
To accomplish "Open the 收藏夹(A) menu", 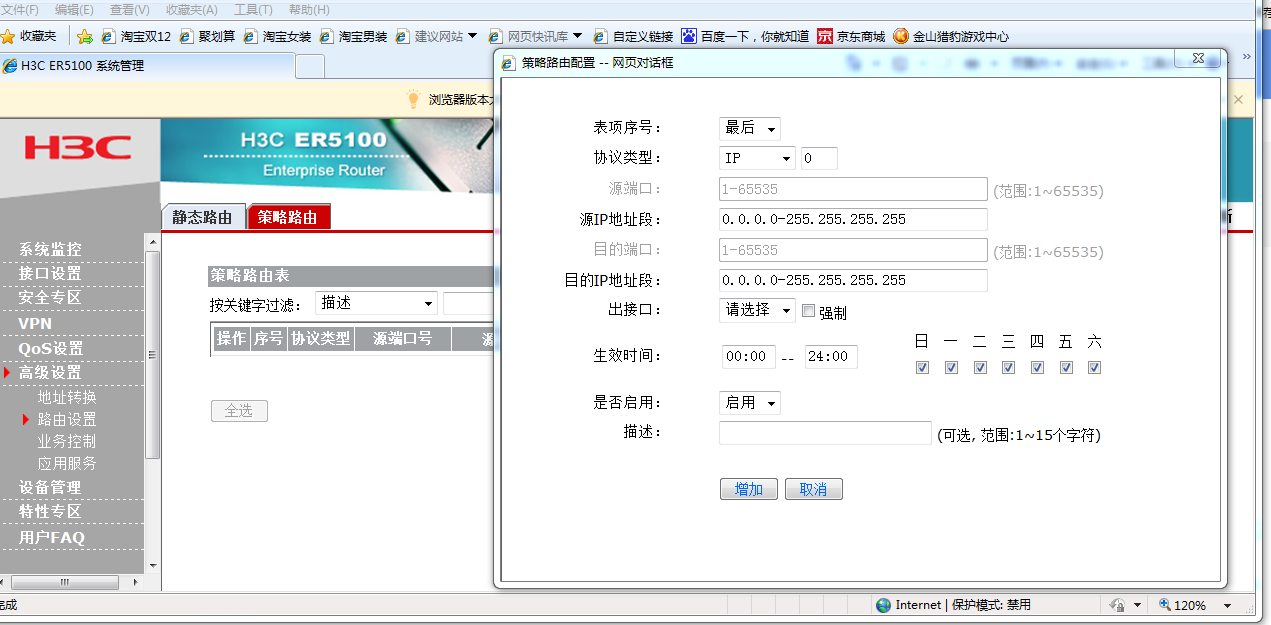I will tap(191, 9).
